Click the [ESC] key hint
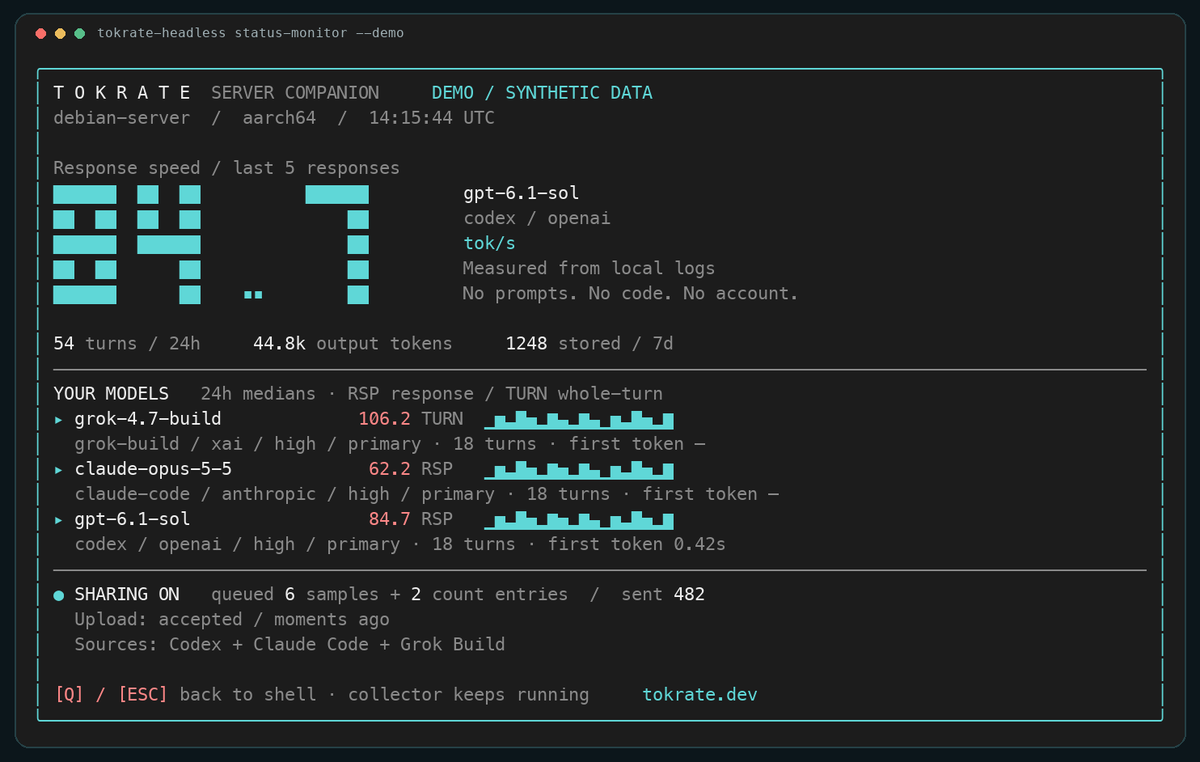Viewport: 1200px width, 762px height. point(143,694)
